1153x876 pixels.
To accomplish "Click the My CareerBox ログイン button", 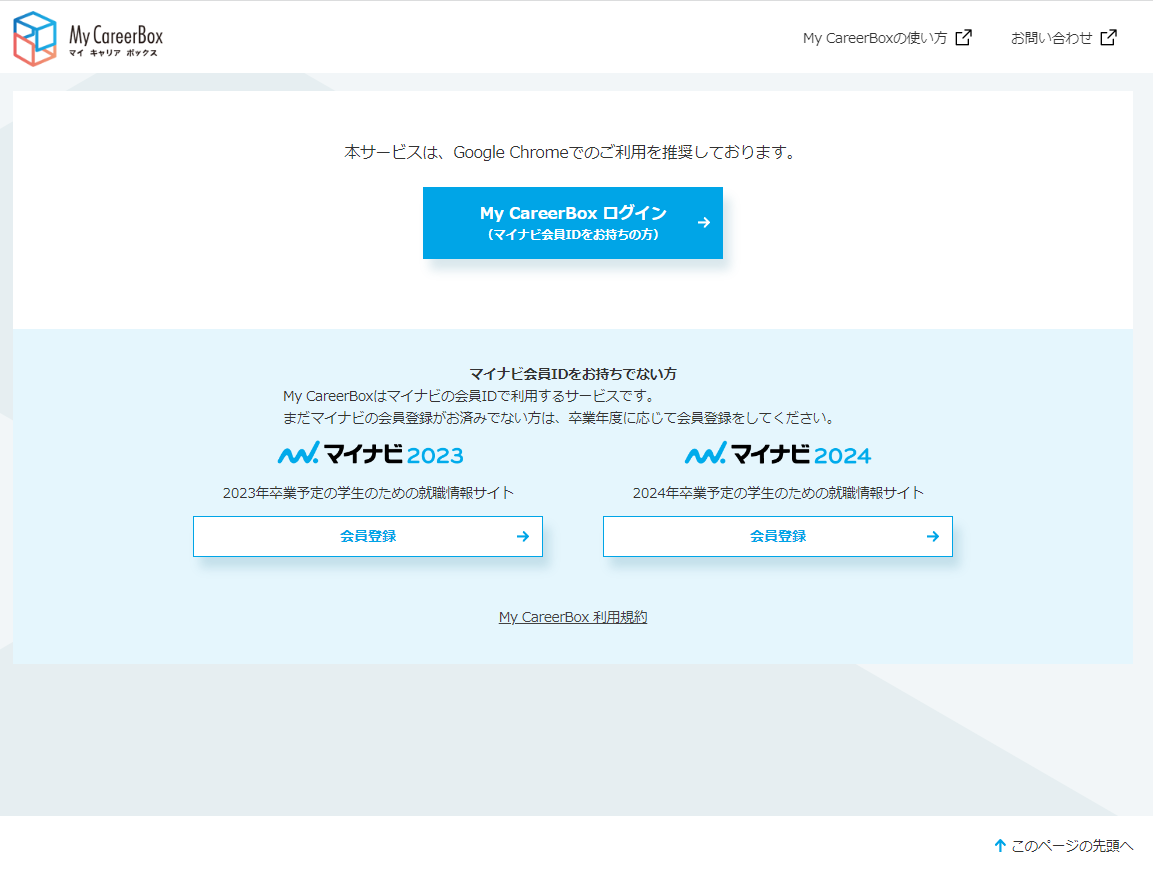I will pyautogui.click(x=573, y=223).
